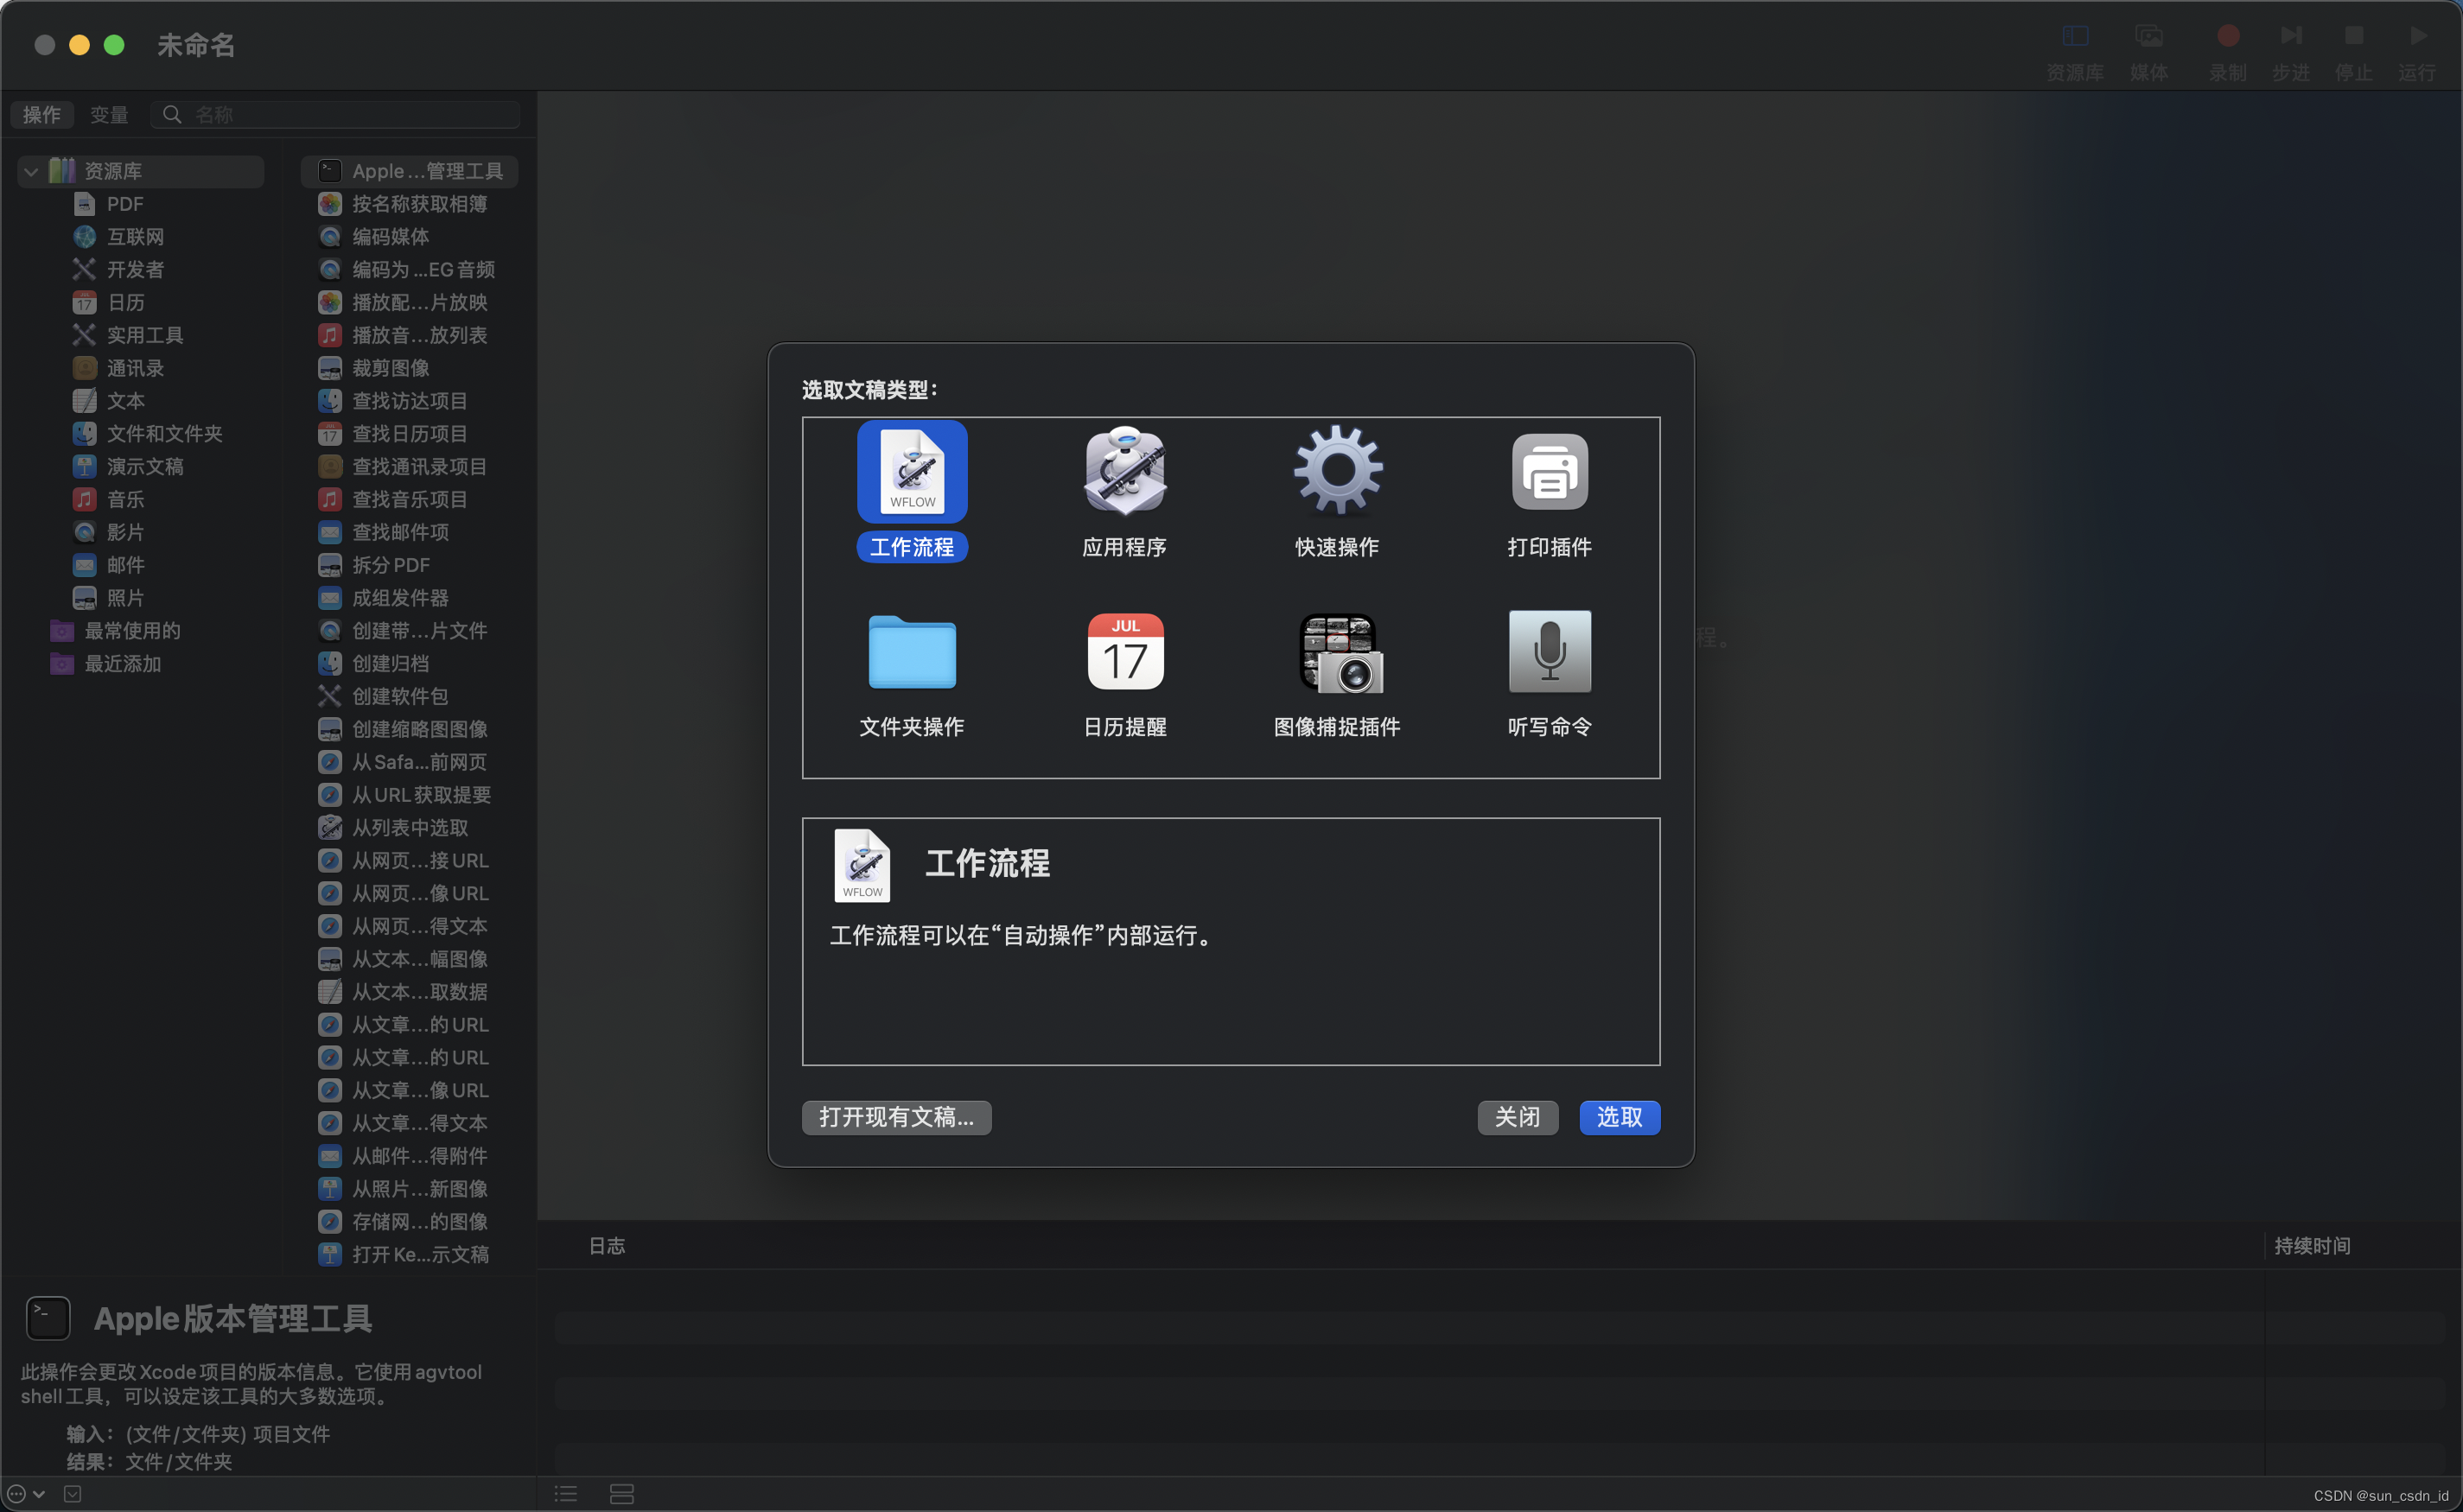Click the 录制 record button in toolbar

click(2227, 36)
